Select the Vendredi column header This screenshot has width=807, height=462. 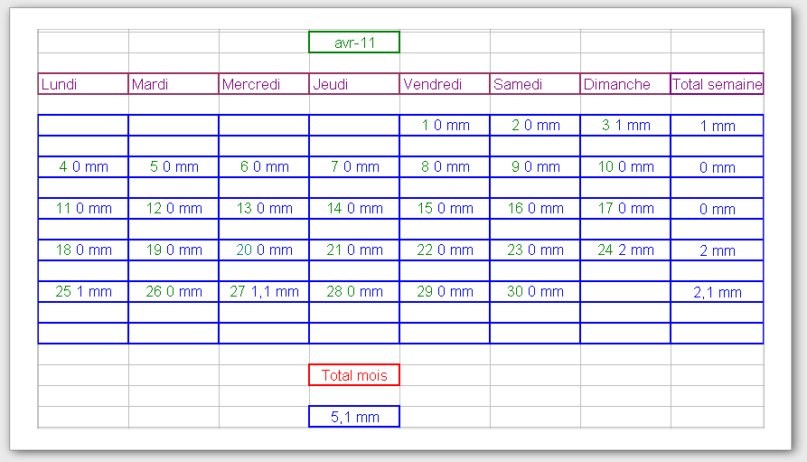tap(444, 84)
